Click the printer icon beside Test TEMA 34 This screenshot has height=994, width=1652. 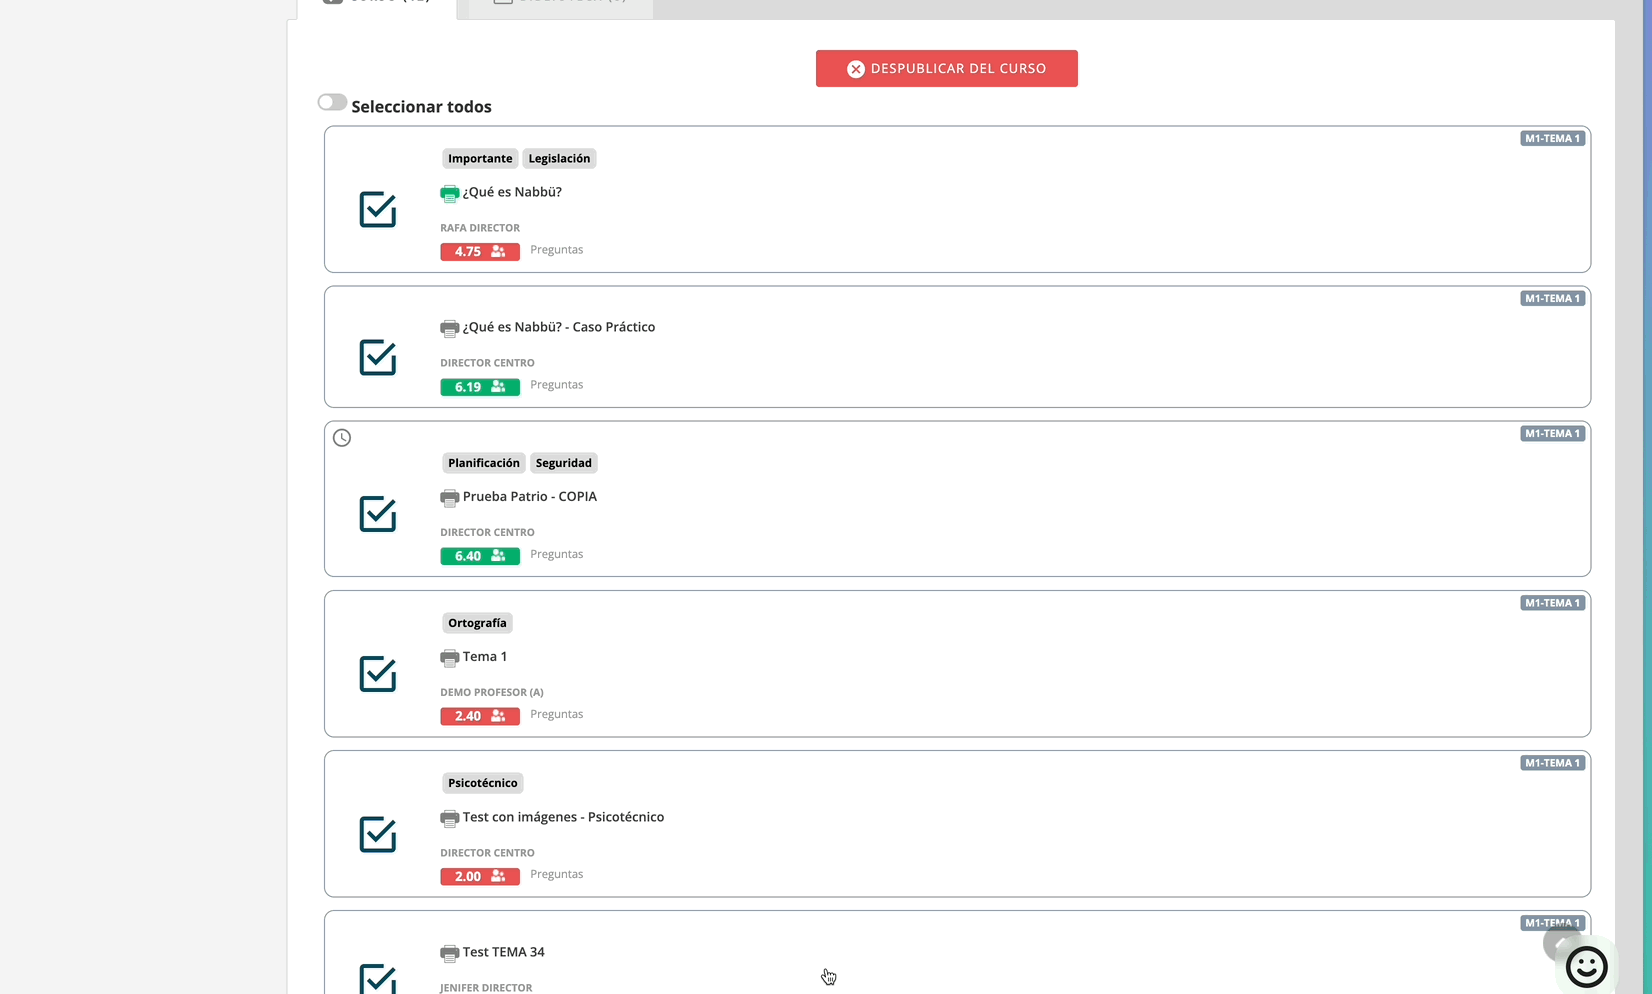coord(449,953)
